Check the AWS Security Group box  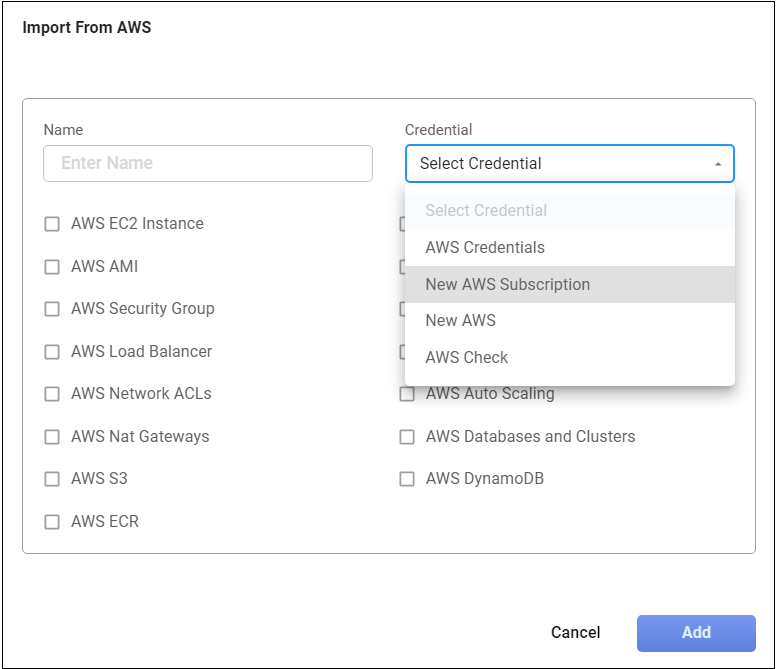[52, 309]
